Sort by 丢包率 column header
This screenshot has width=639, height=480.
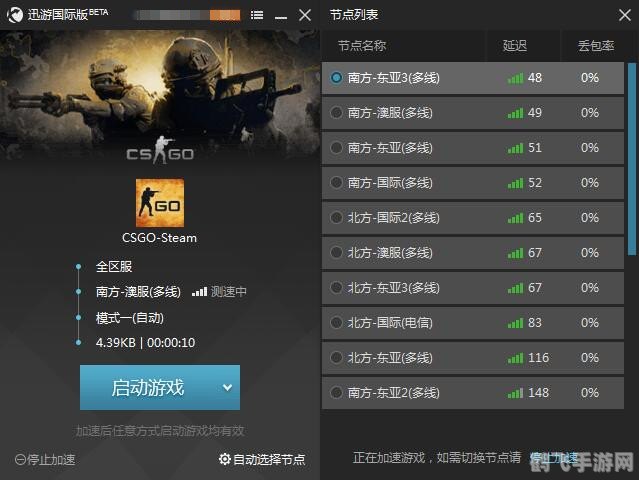click(x=596, y=46)
